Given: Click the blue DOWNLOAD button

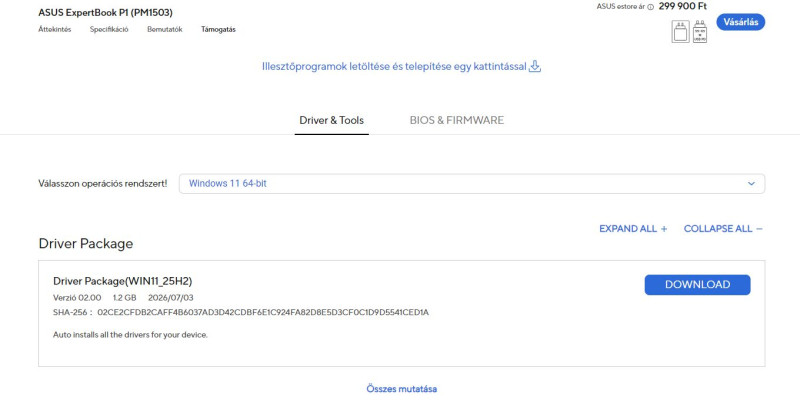Looking at the screenshot, I should (697, 285).
